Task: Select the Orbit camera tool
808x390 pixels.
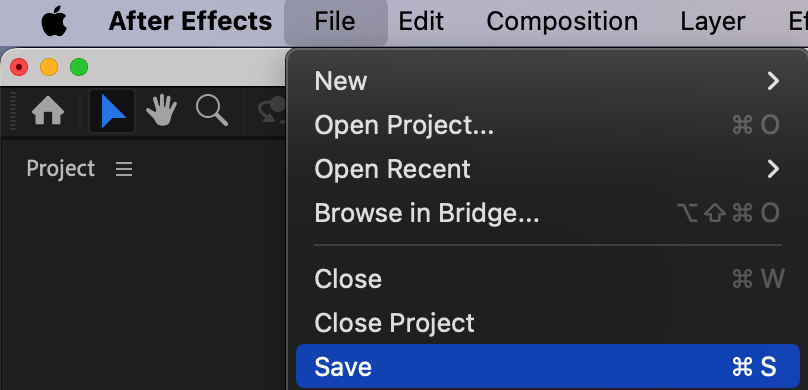Action: 272,111
